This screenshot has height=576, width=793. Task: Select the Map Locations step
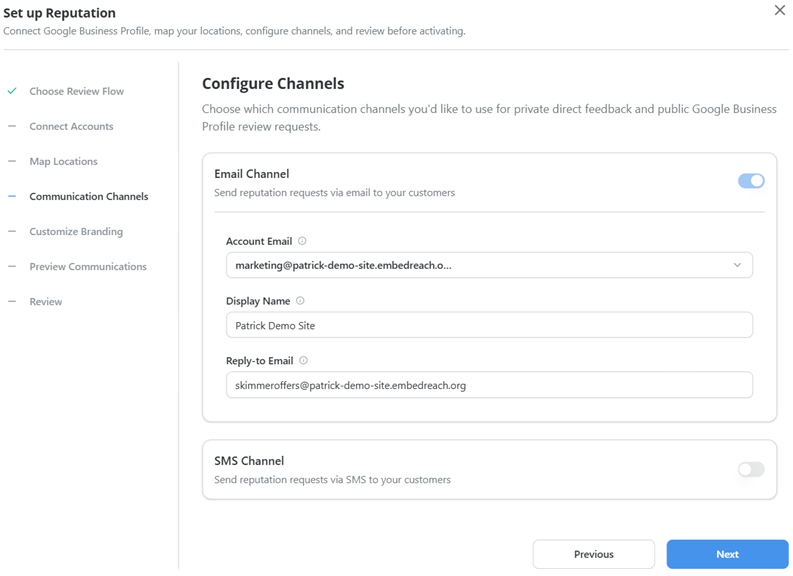pos(63,161)
